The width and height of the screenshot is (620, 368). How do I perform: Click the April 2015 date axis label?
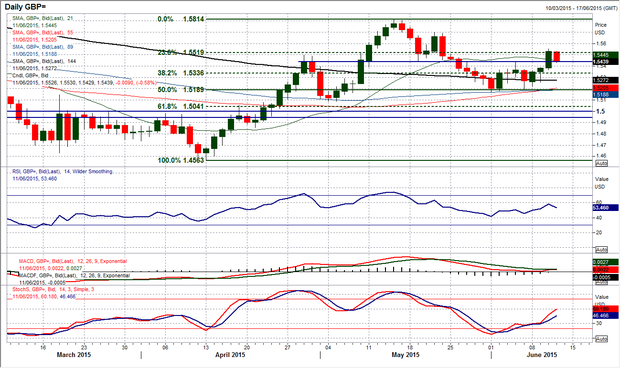pyautogui.click(x=230, y=355)
